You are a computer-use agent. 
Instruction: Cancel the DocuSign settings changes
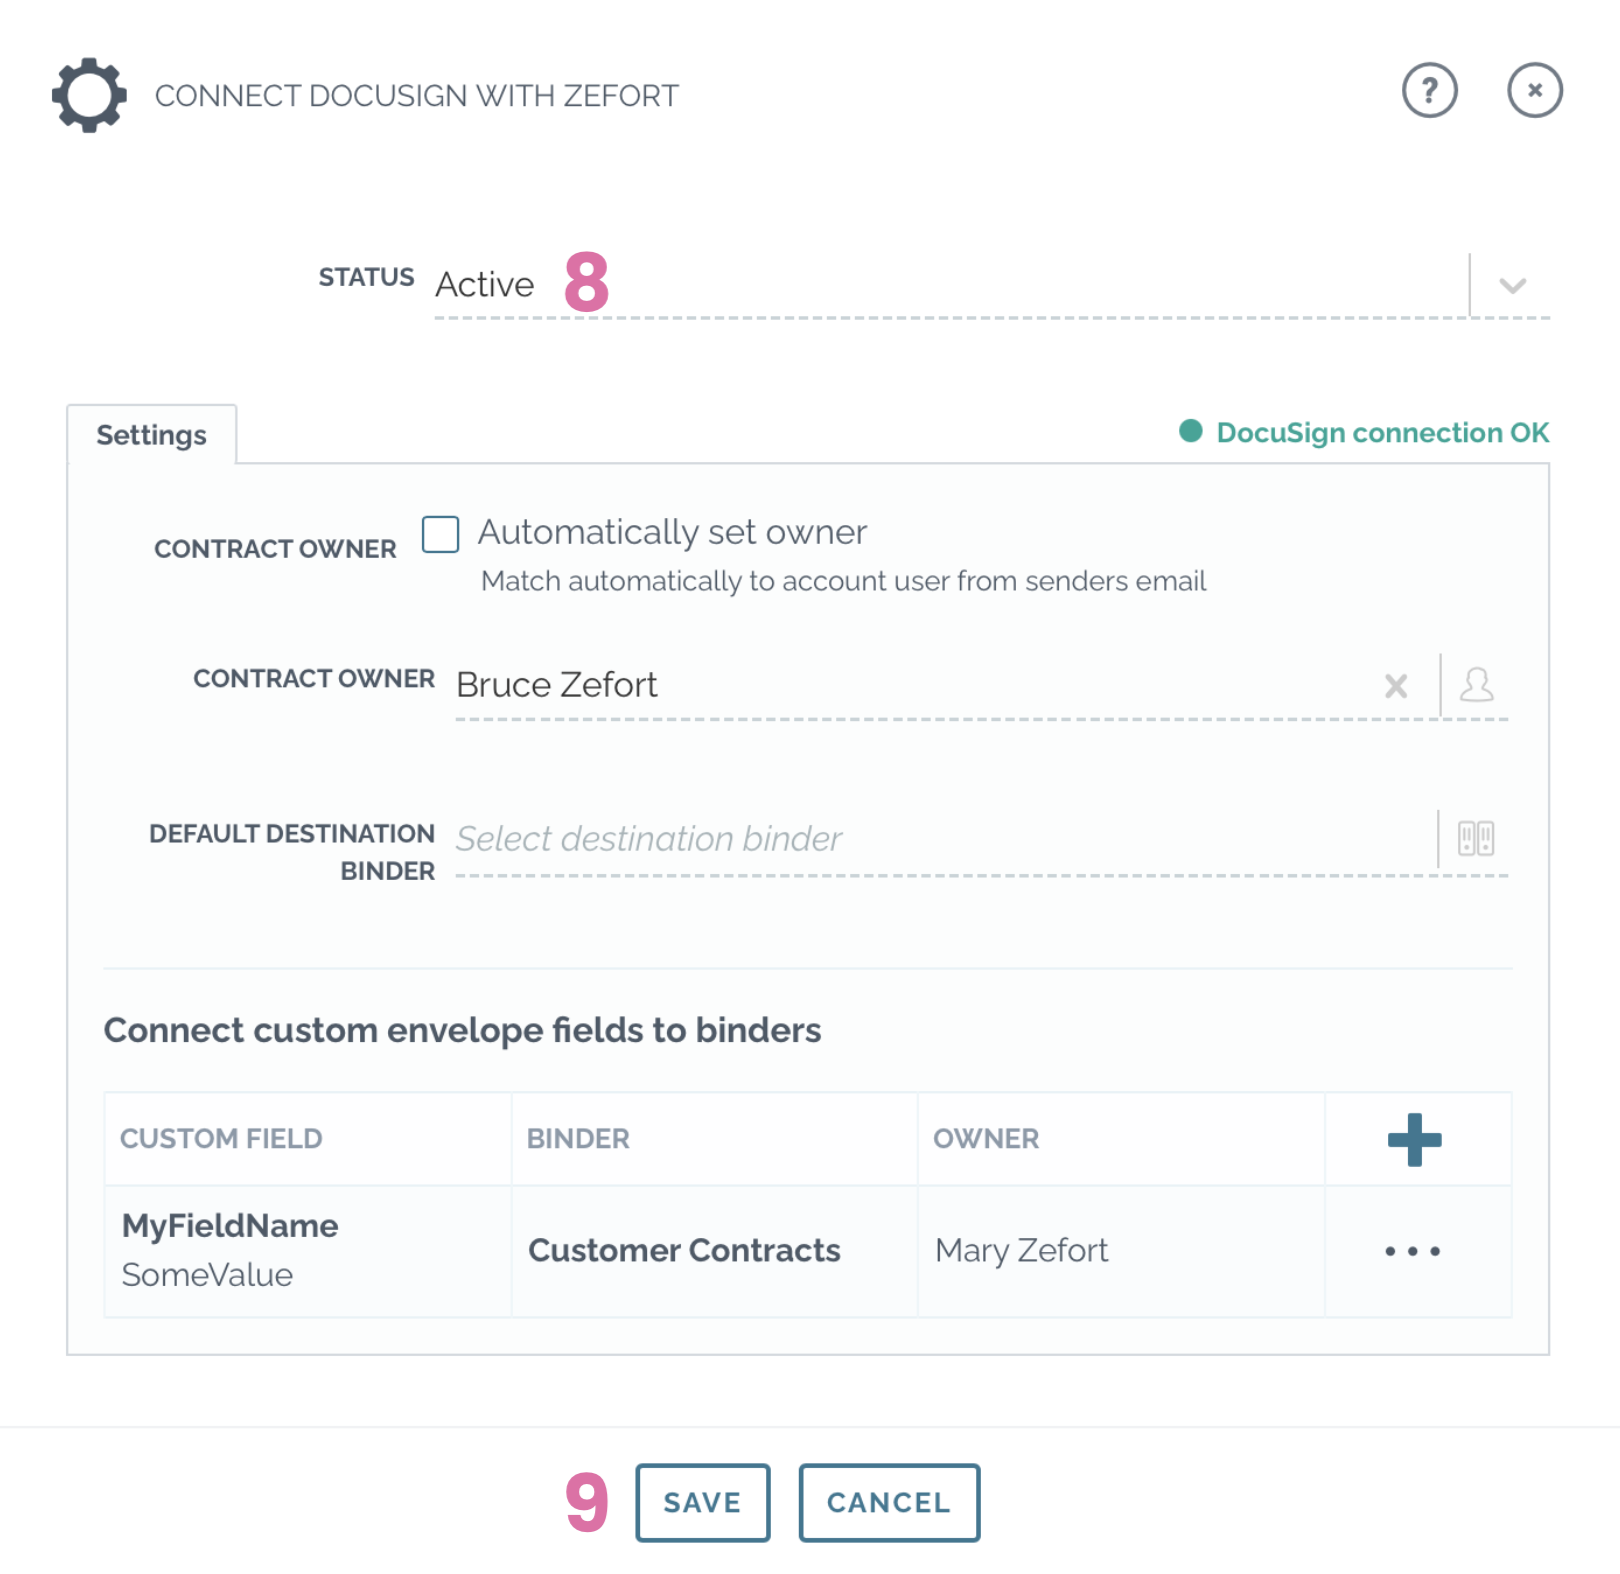(x=888, y=1502)
